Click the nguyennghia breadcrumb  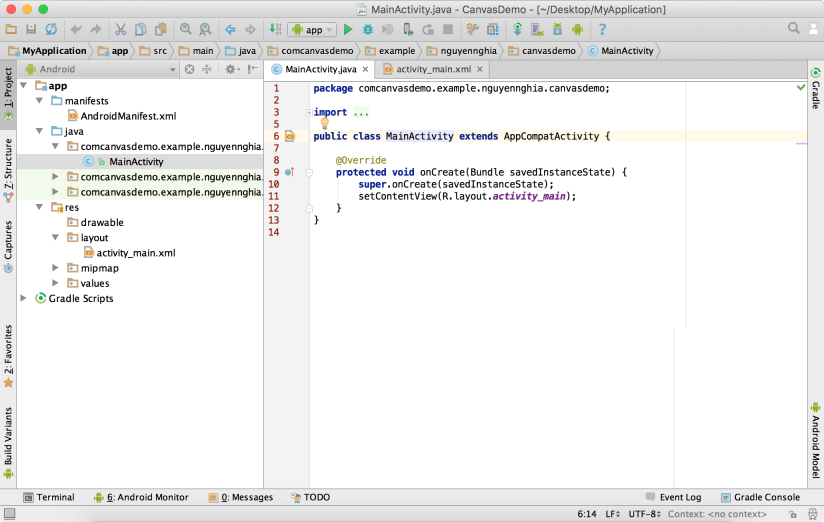[461, 50]
